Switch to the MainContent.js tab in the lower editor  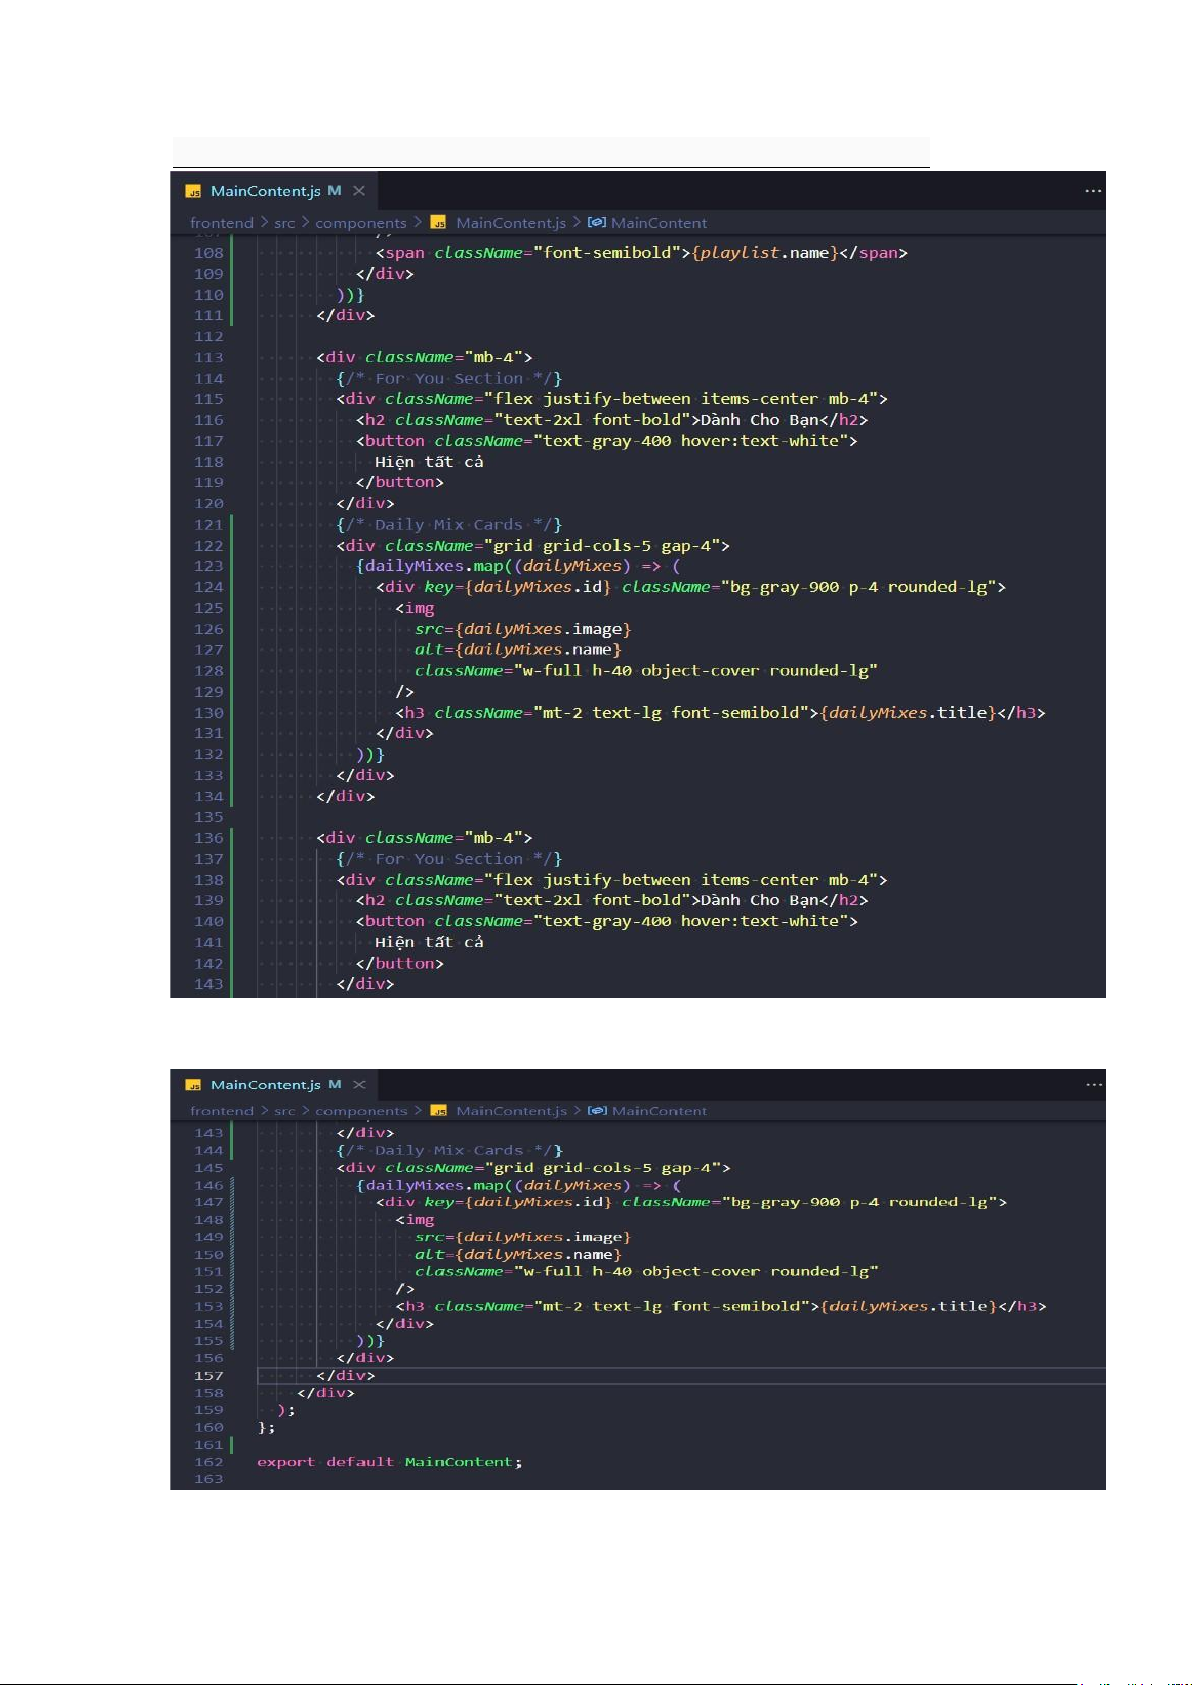(265, 1085)
